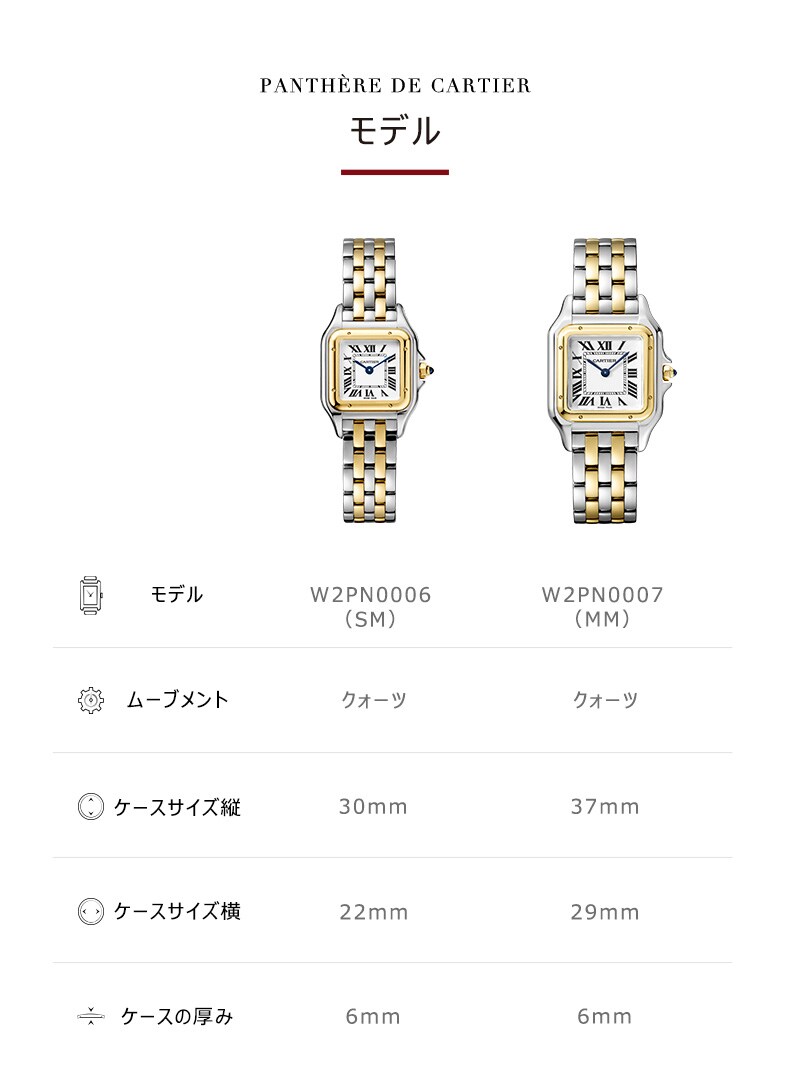Click the ケースサイズ横 row label

point(177,911)
